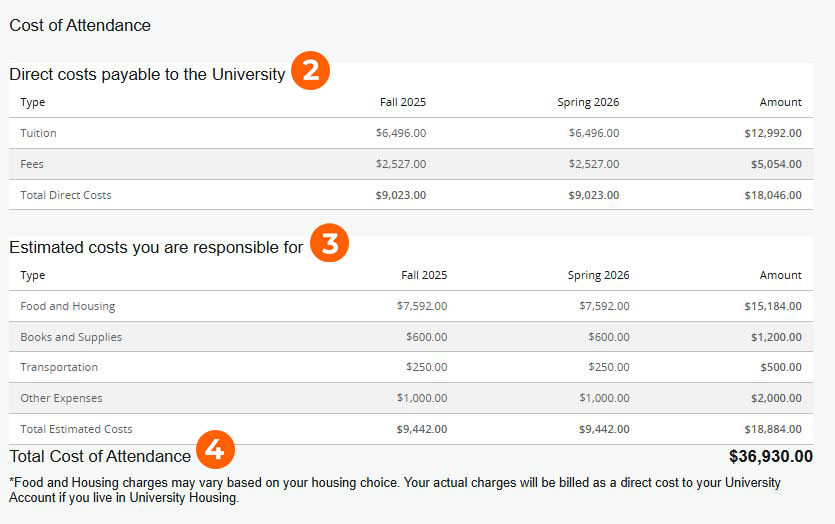Select the Books and Supplies row
Image resolution: width=835 pixels, height=524 pixels.
[x=411, y=337]
